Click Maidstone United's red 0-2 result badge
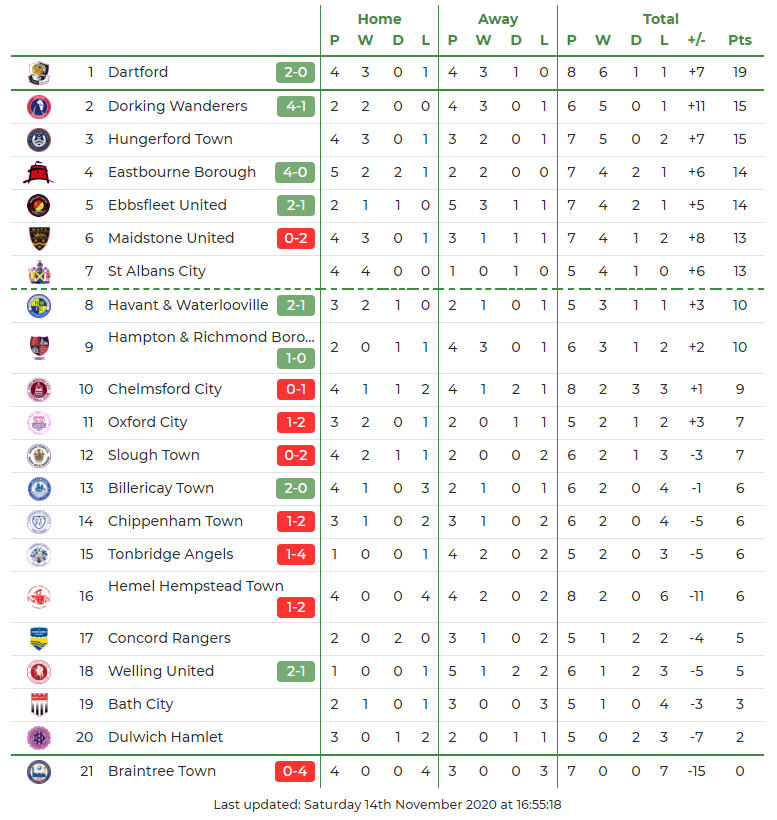This screenshot has height=820, width=777. point(295,238)
